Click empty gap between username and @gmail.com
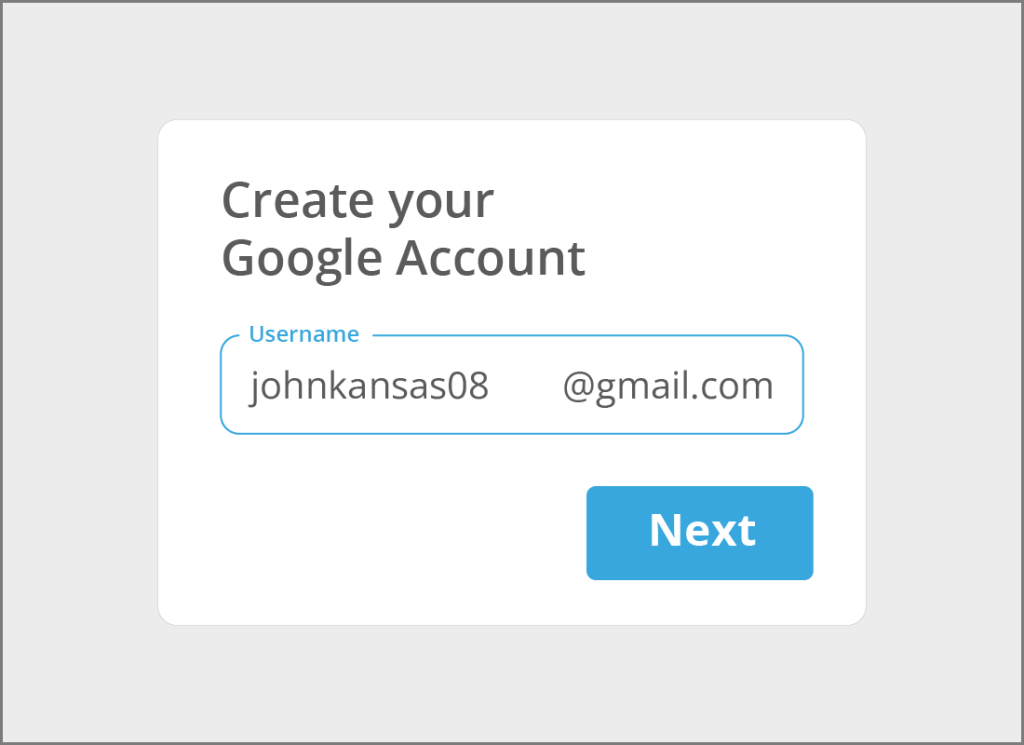 [526, 387]
